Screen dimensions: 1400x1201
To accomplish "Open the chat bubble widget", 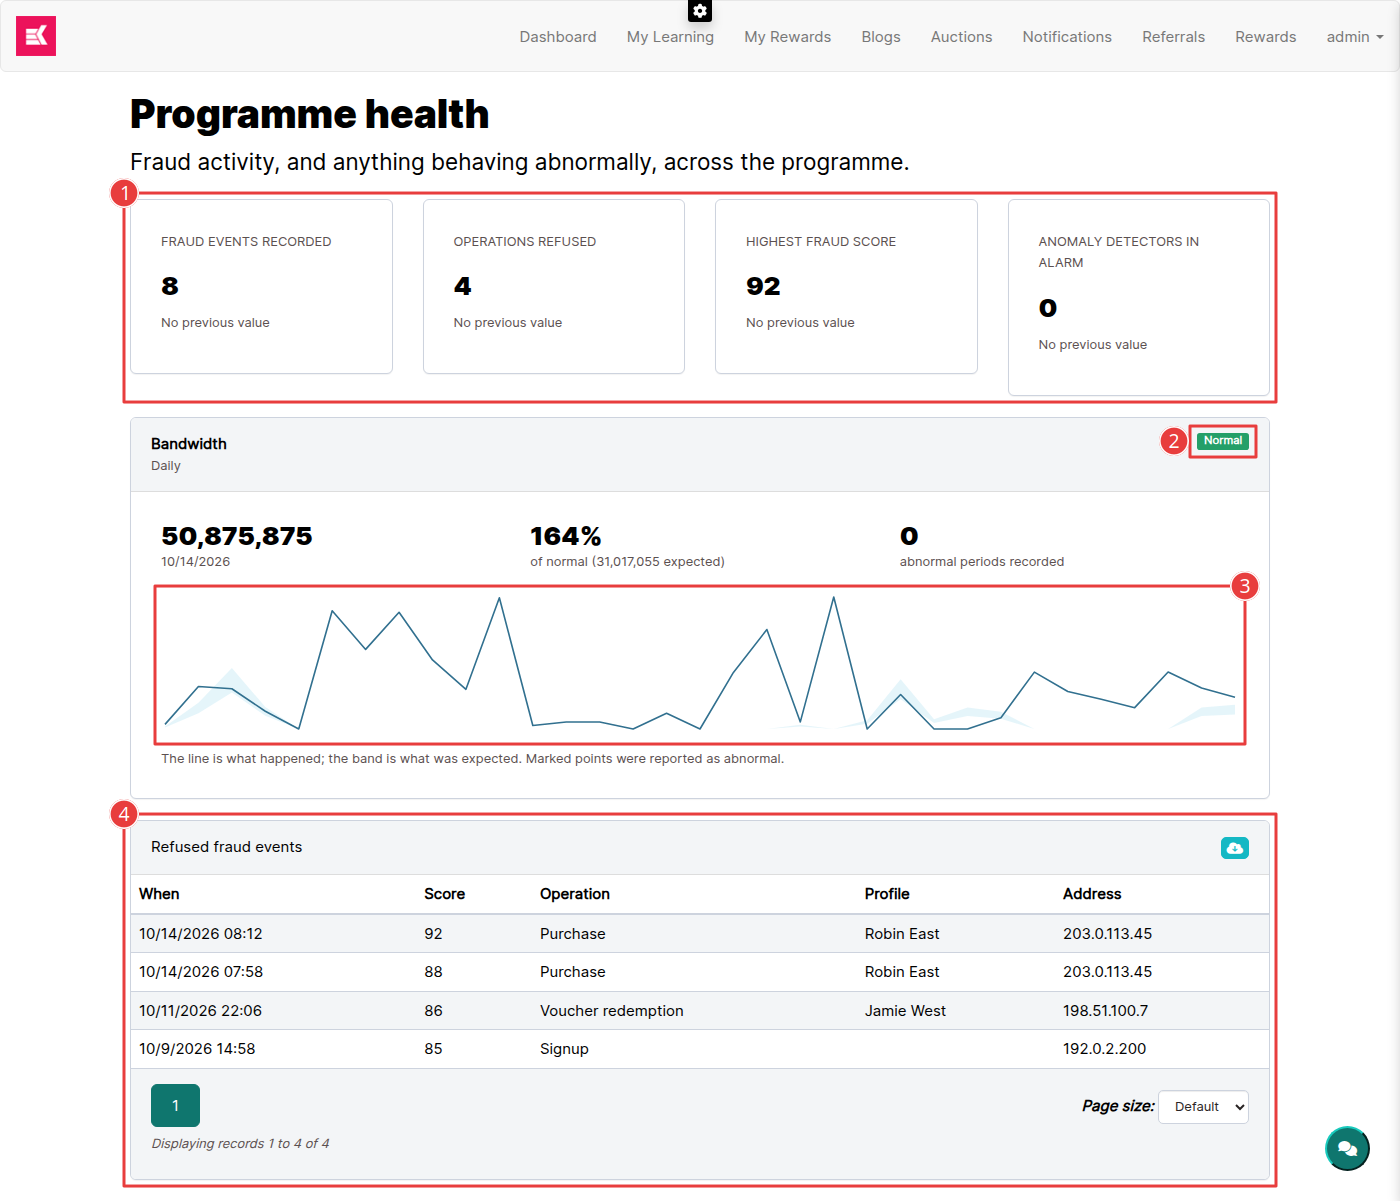I will [x=1347, y=1148].
